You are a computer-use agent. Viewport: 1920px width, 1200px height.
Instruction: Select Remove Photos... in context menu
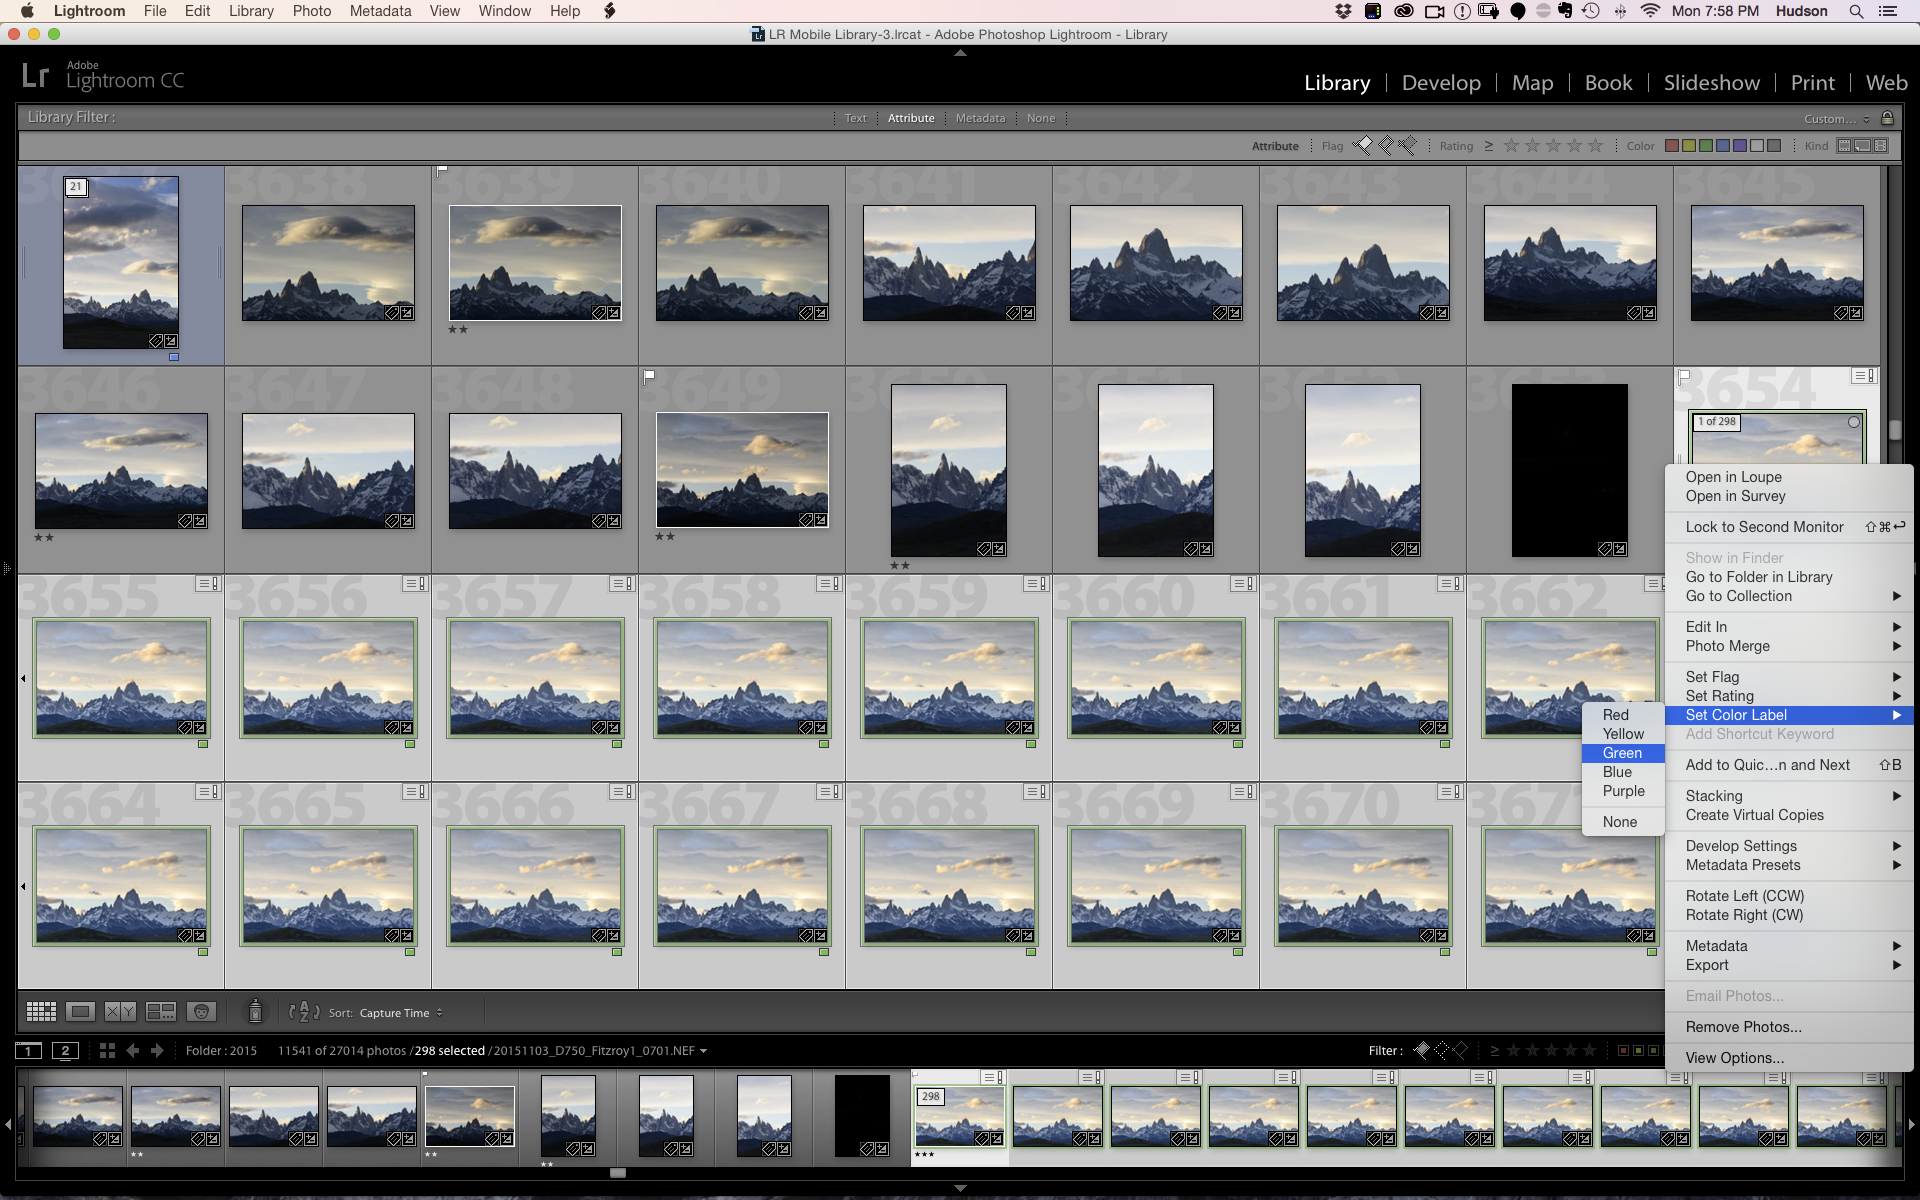[1743, 1027]
